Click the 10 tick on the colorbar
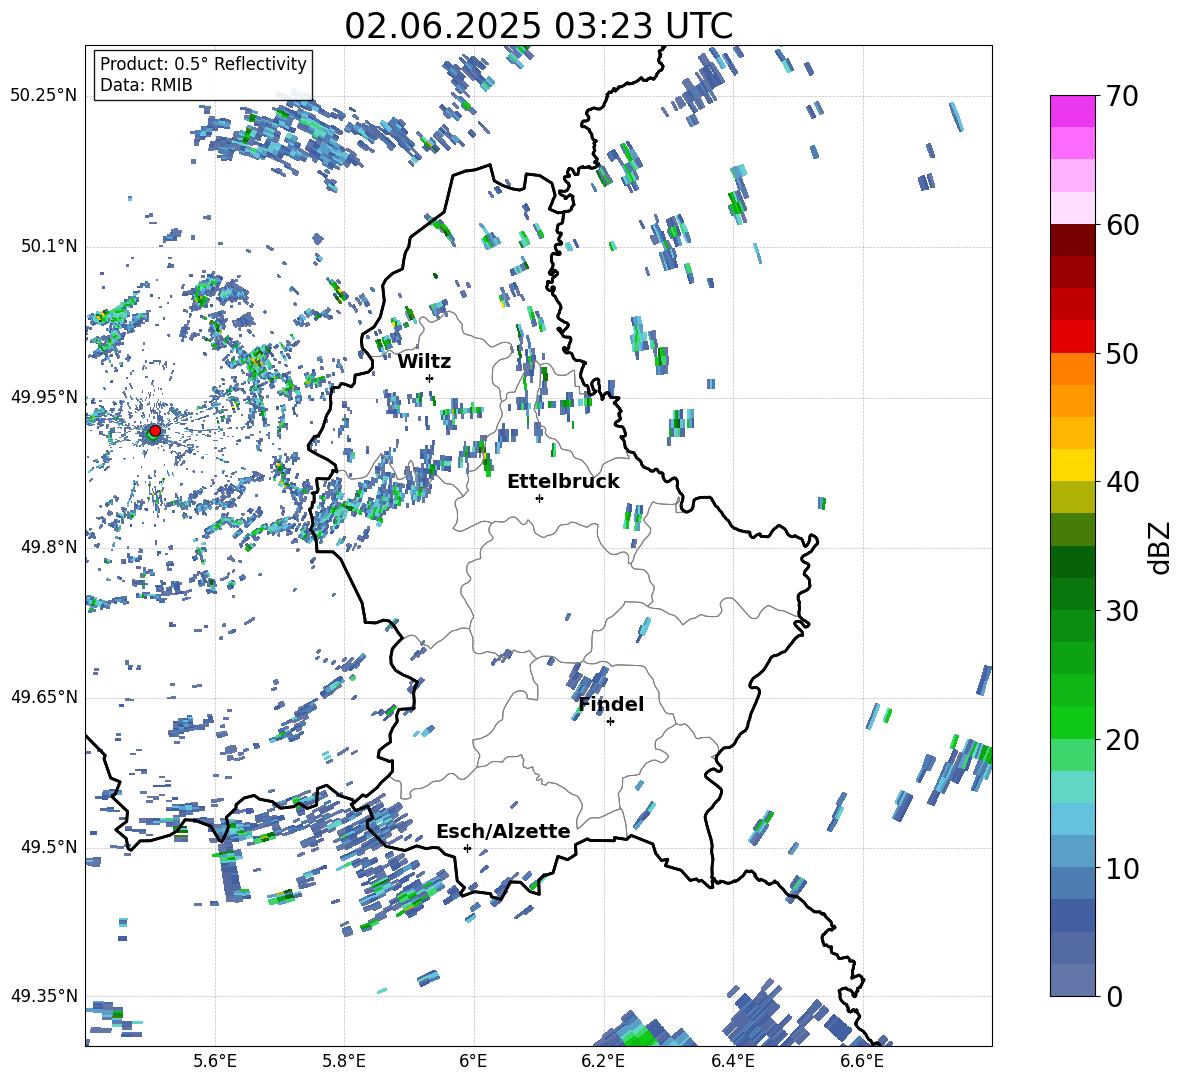This screenshot has width=1184, height=1081. [1122, 868]
